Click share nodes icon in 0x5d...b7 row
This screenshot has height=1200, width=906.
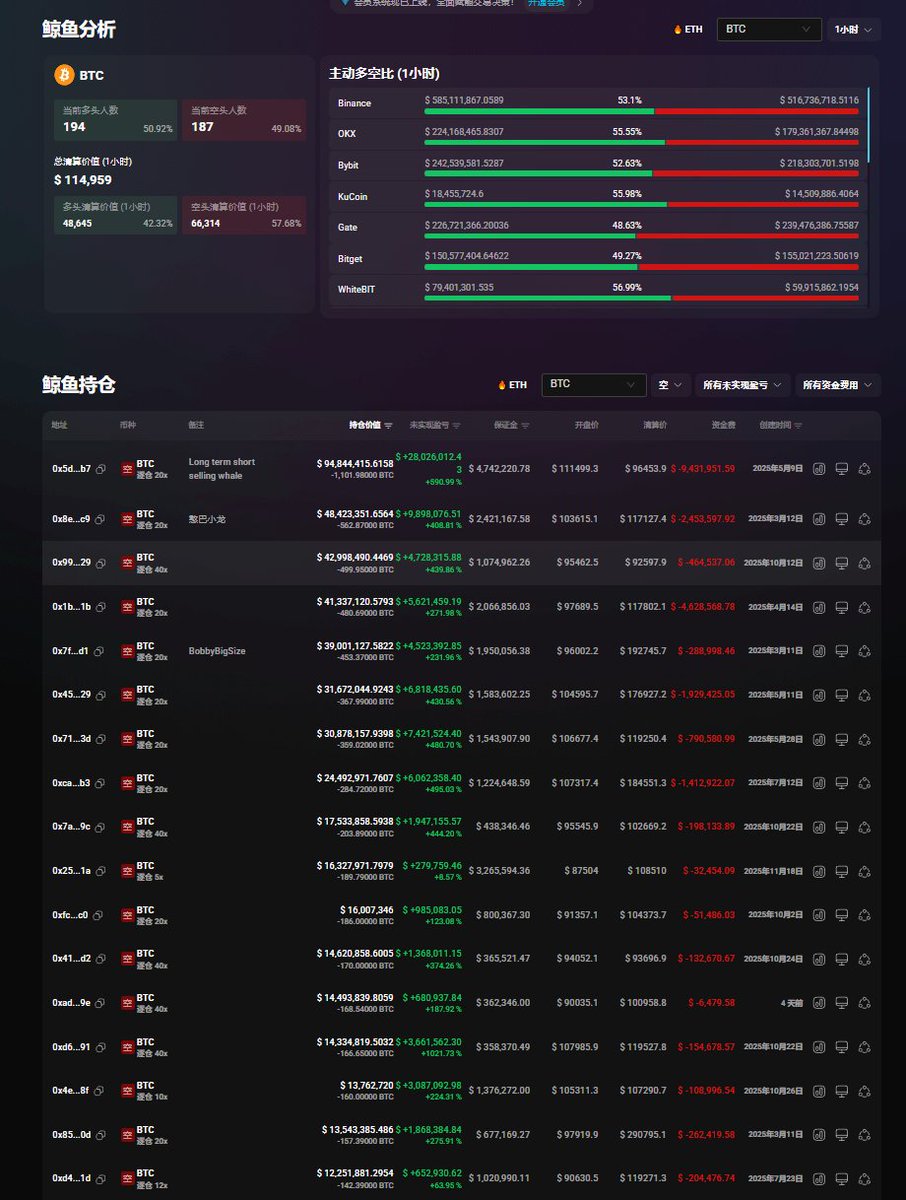pos(864,468)
